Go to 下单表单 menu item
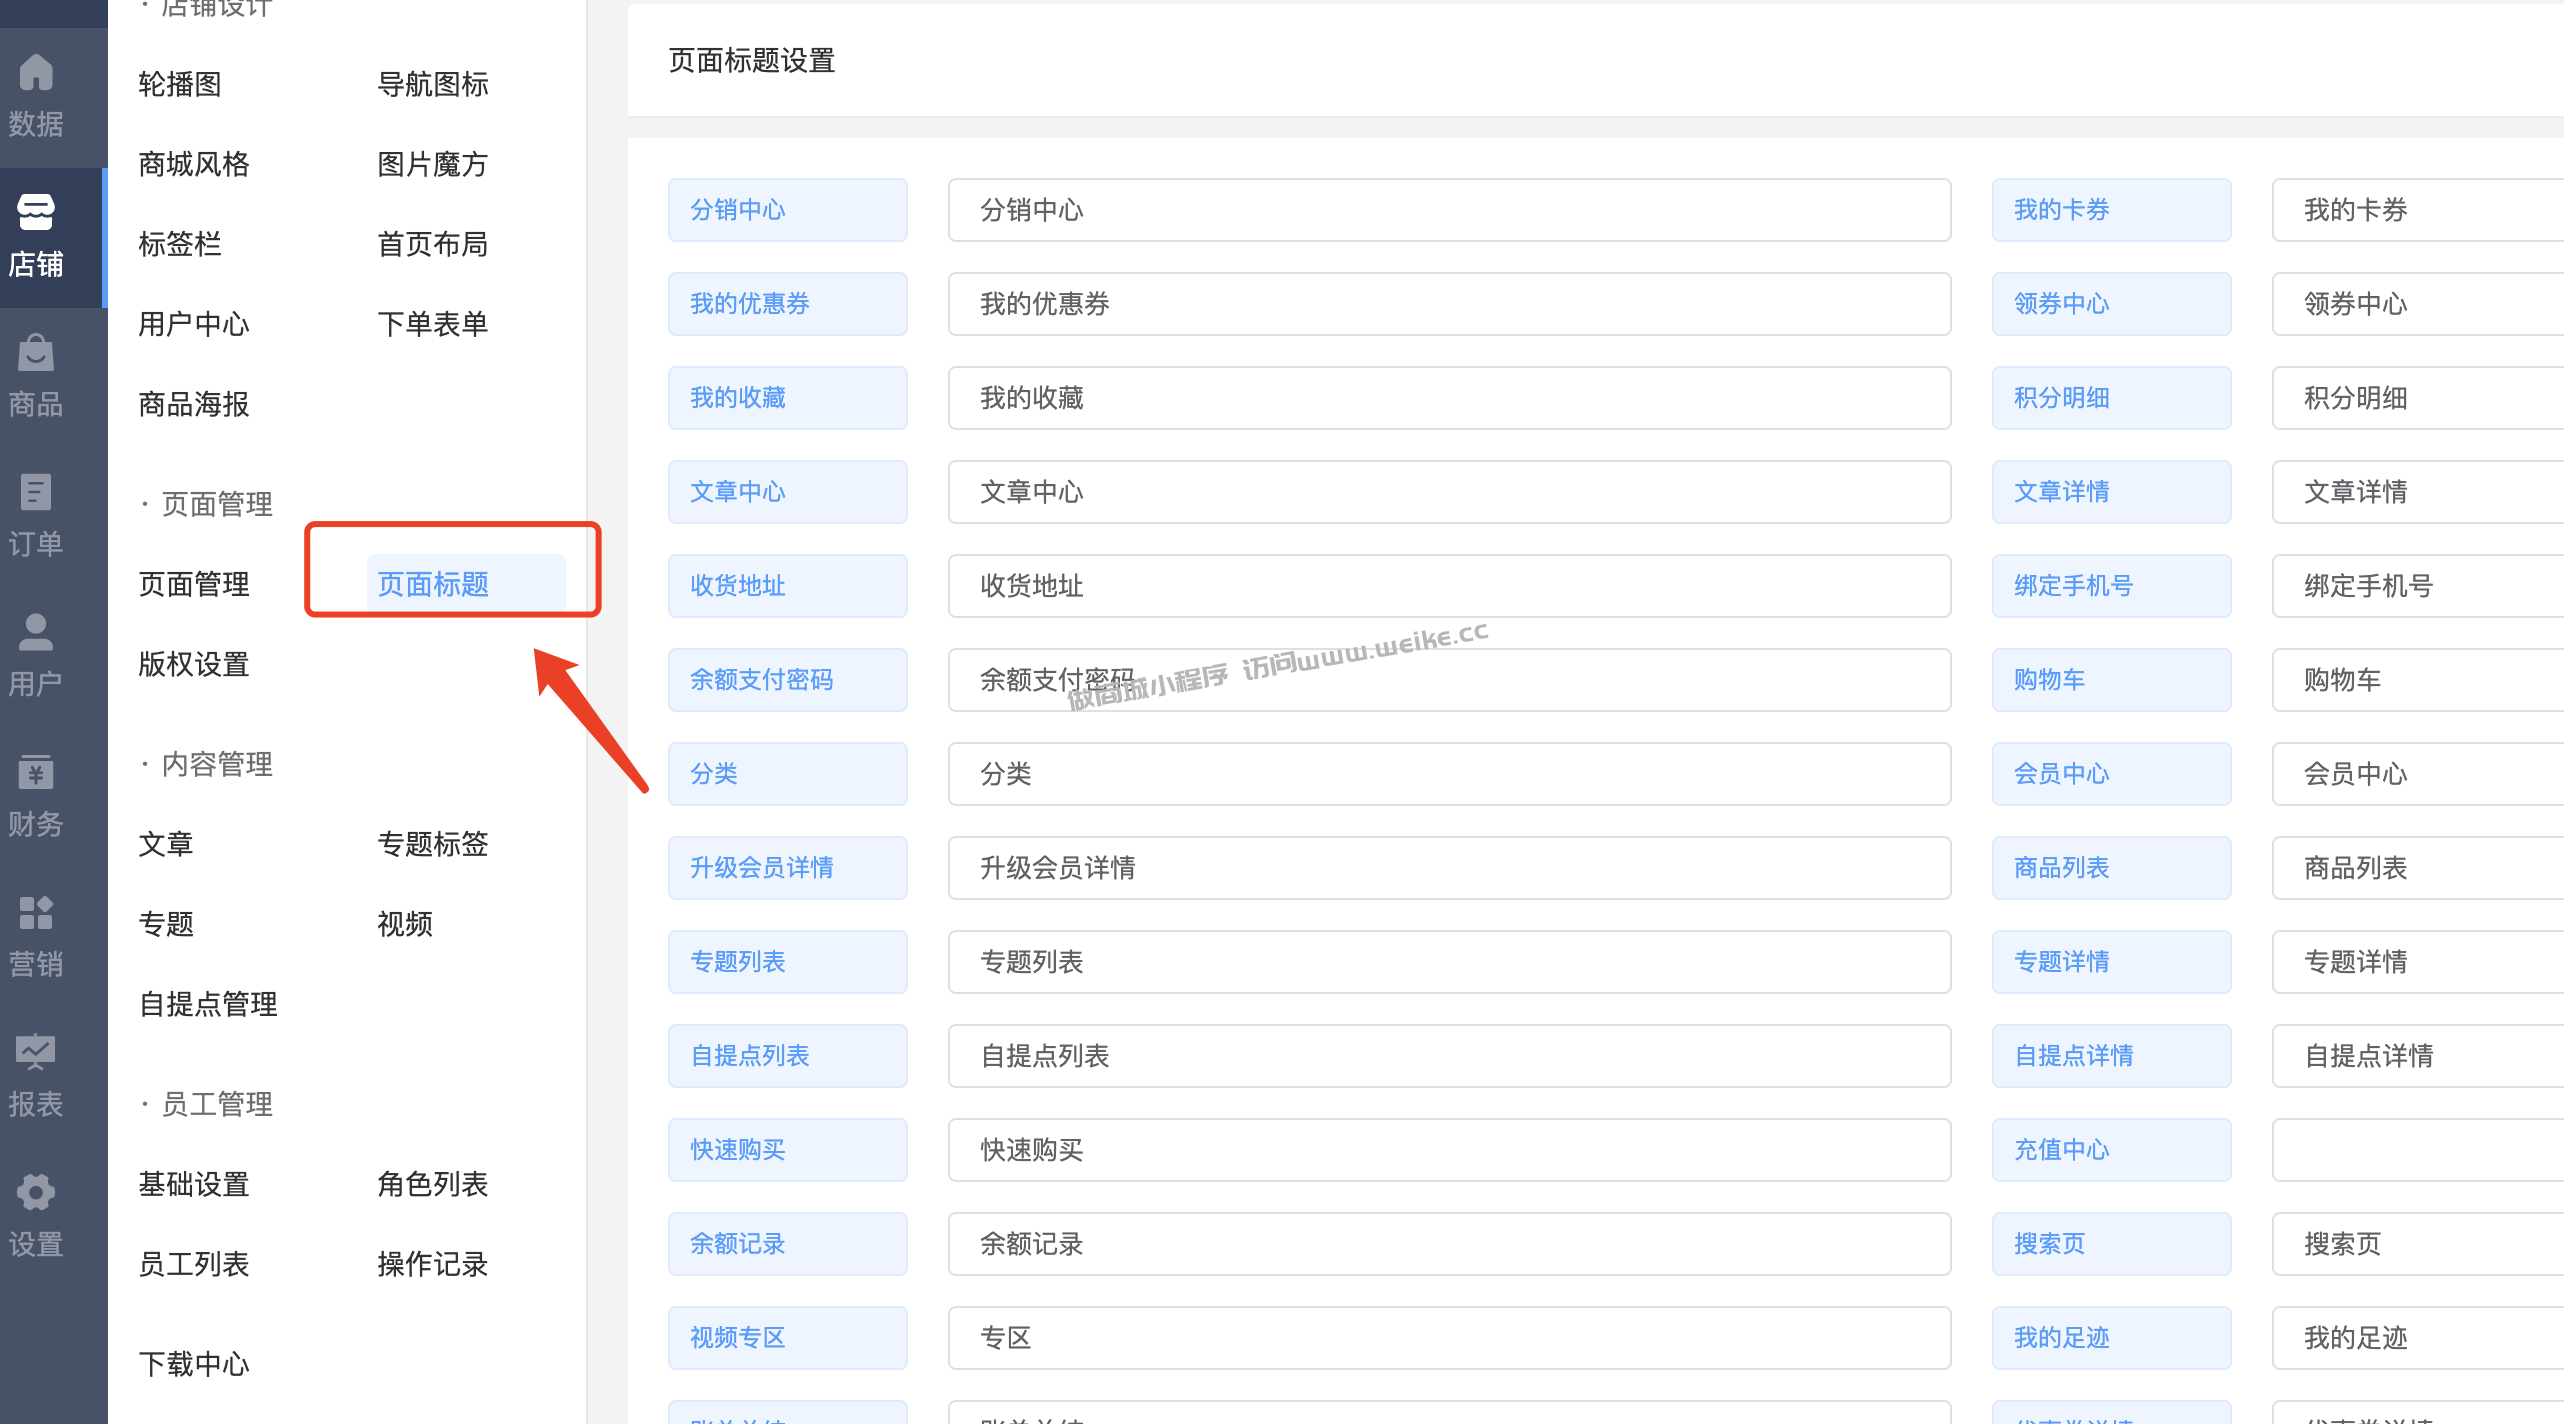 pyautogui.click(x=433, y=324)
